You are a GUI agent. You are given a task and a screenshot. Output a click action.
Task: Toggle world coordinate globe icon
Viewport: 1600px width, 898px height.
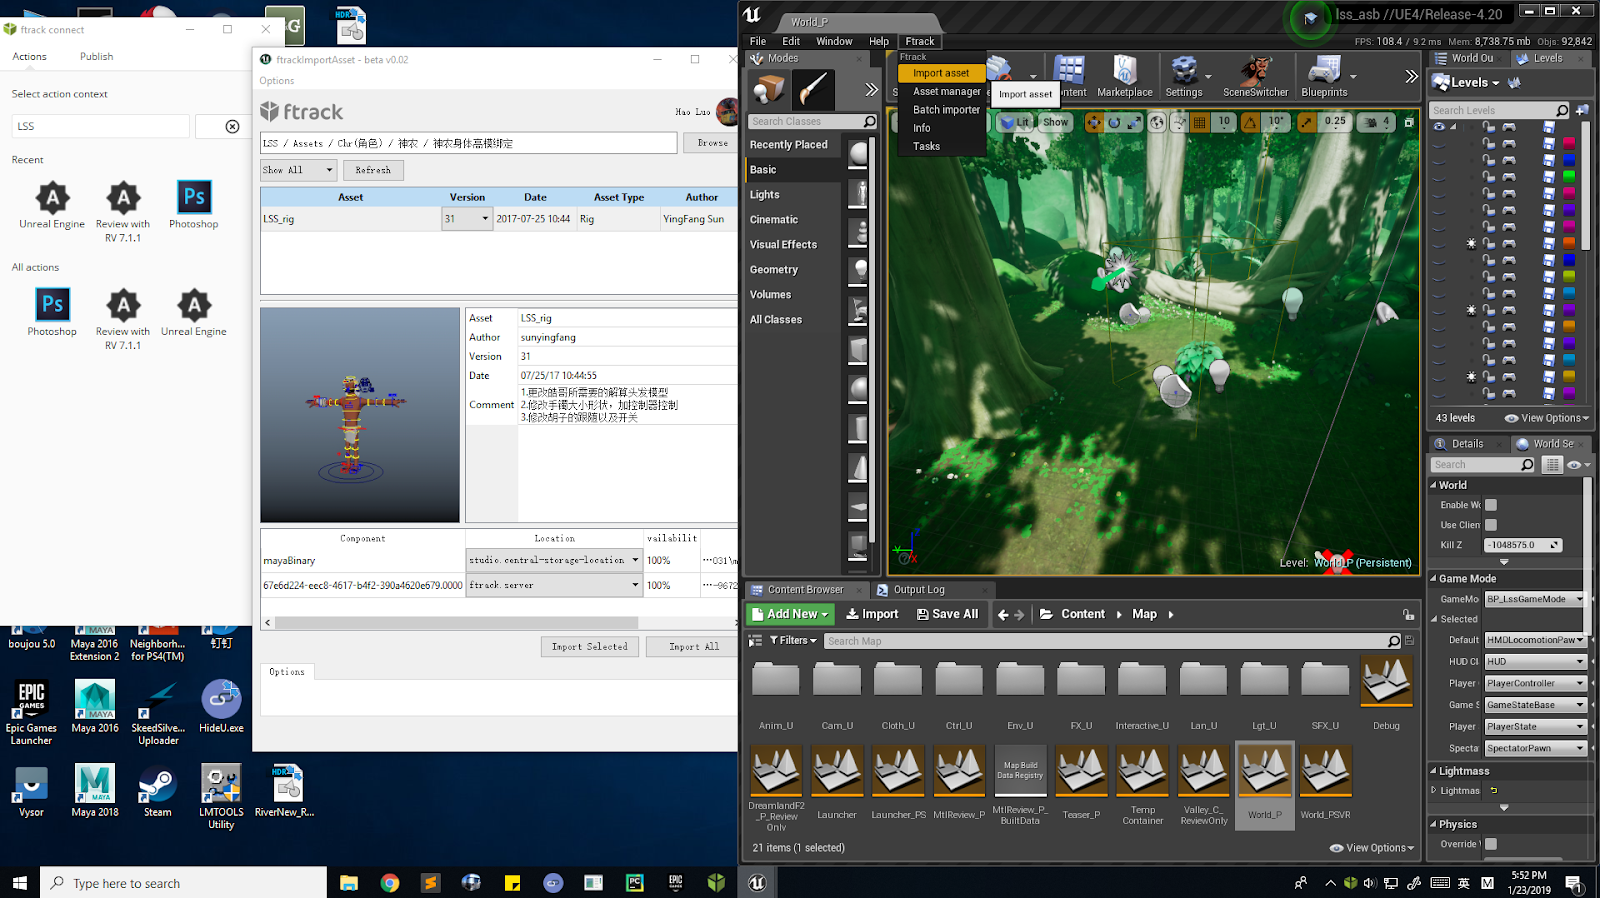(1158, 122)
